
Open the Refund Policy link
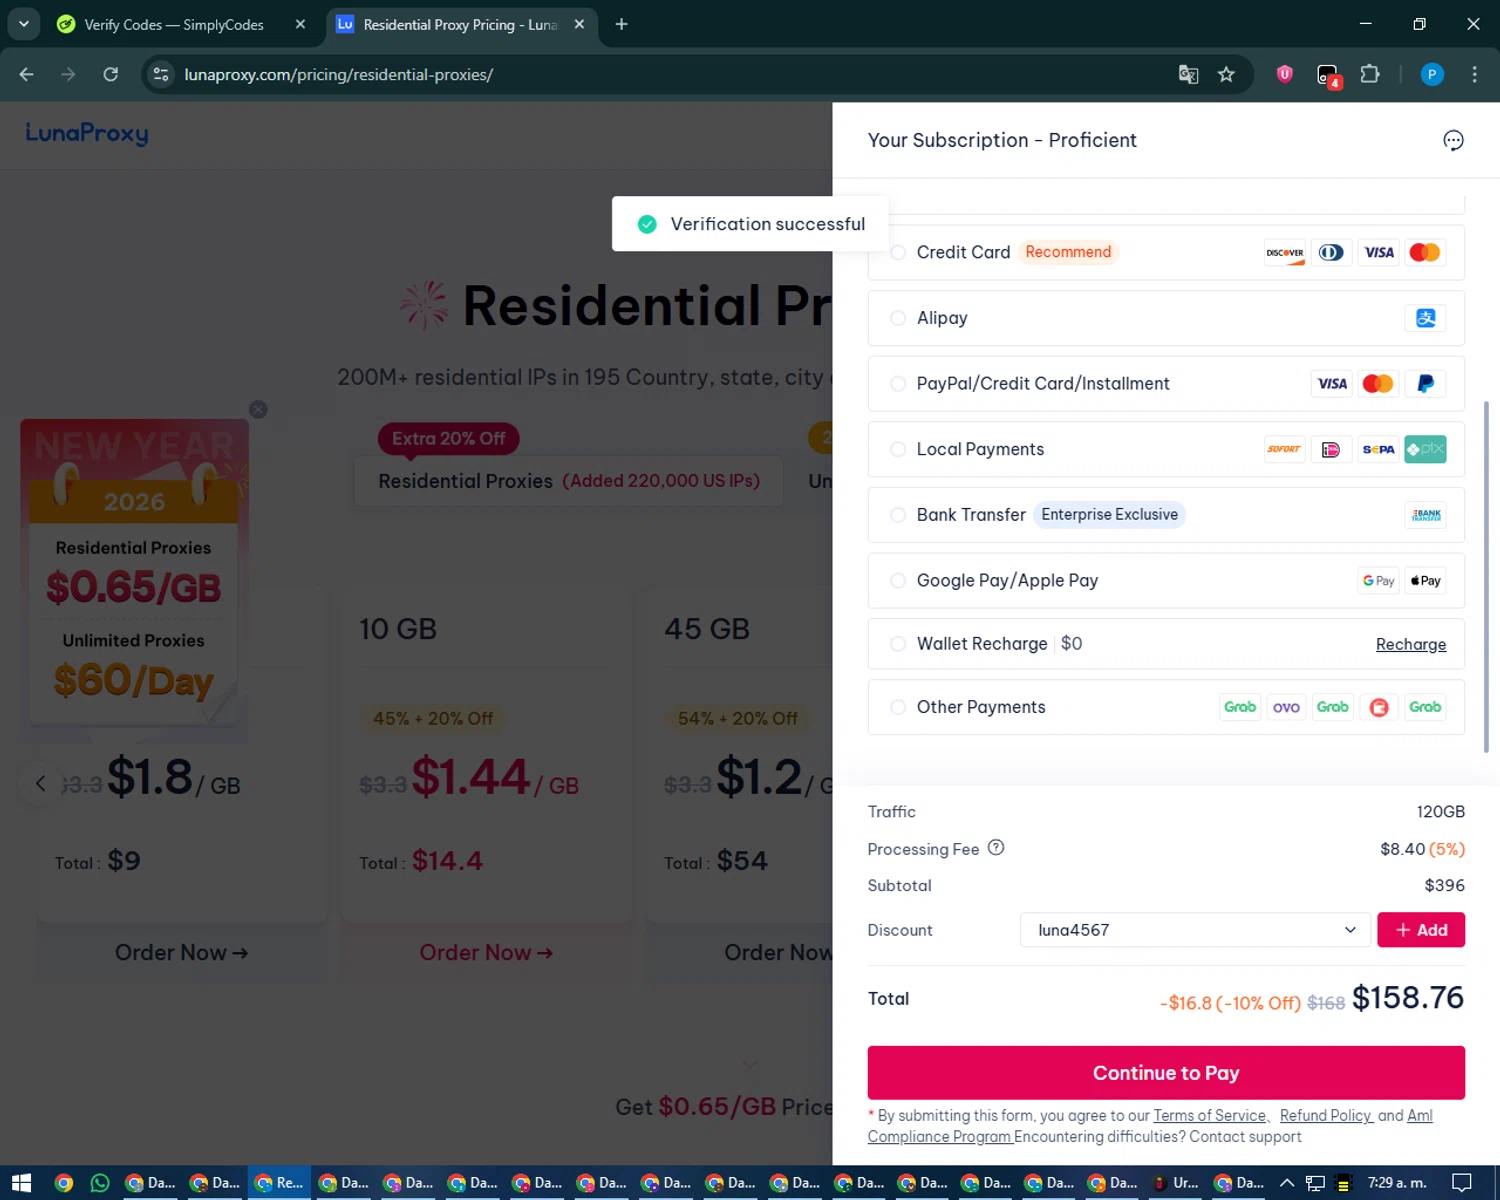coord(1326,1116)
